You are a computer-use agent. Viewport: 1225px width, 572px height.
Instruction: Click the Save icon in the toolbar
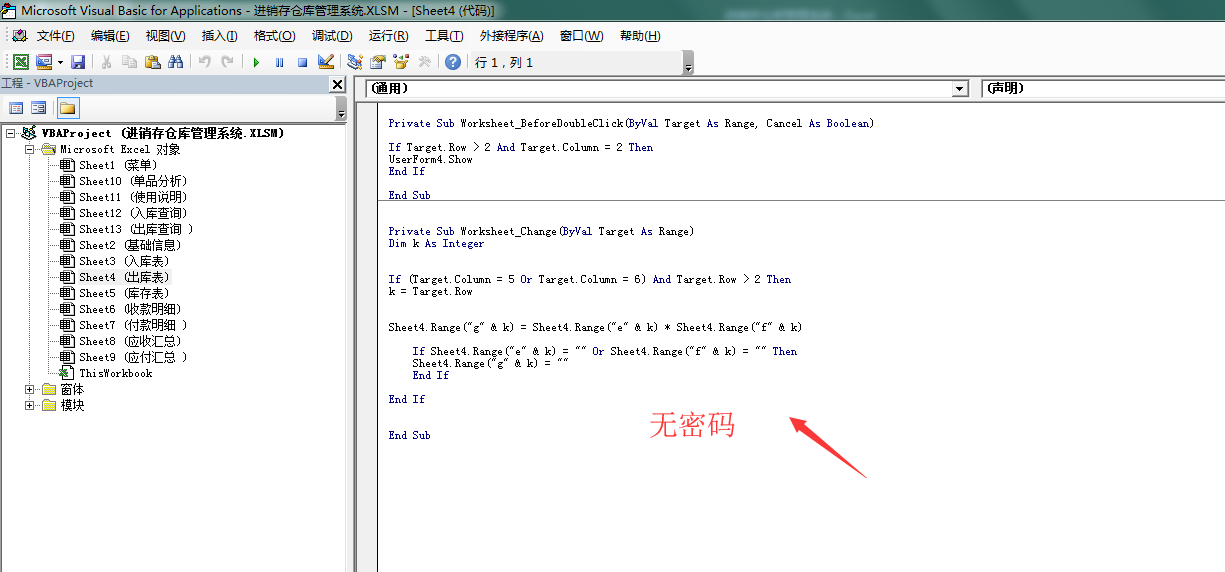coord(78,62)
